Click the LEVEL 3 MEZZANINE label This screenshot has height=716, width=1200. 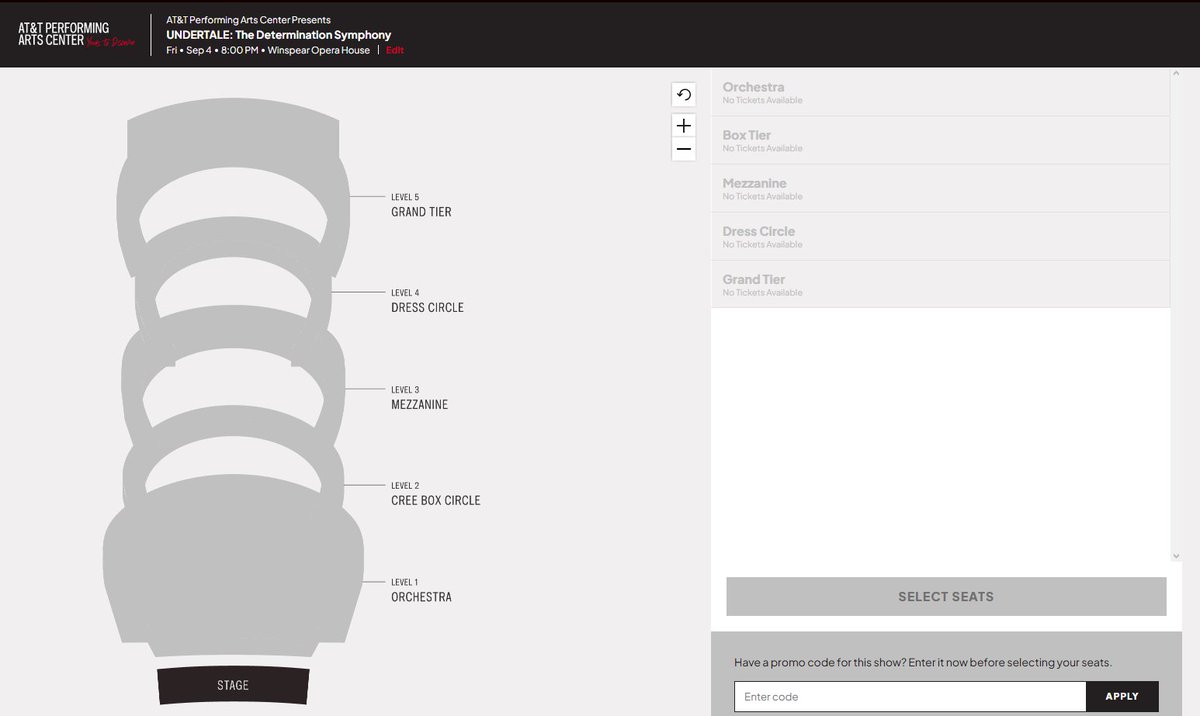tap(419, 398)
